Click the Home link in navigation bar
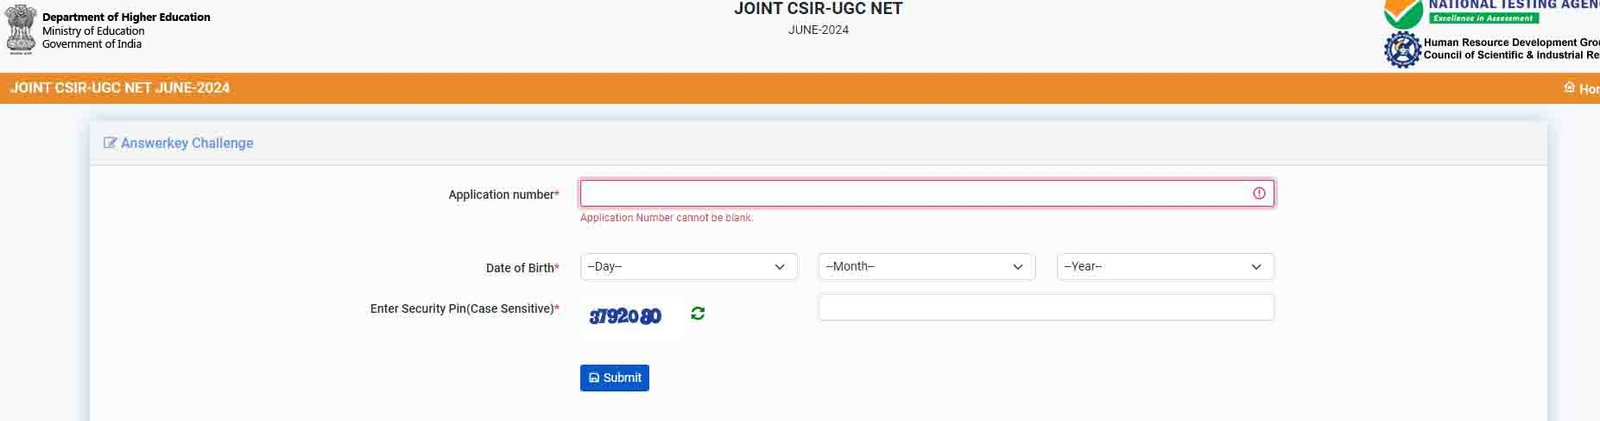 1582,89
